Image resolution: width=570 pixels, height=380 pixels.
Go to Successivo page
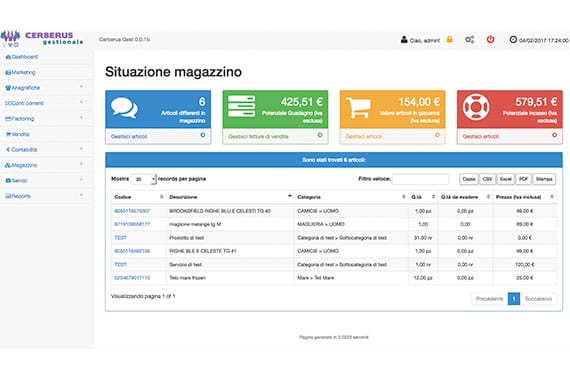click(x=538, y=299)
